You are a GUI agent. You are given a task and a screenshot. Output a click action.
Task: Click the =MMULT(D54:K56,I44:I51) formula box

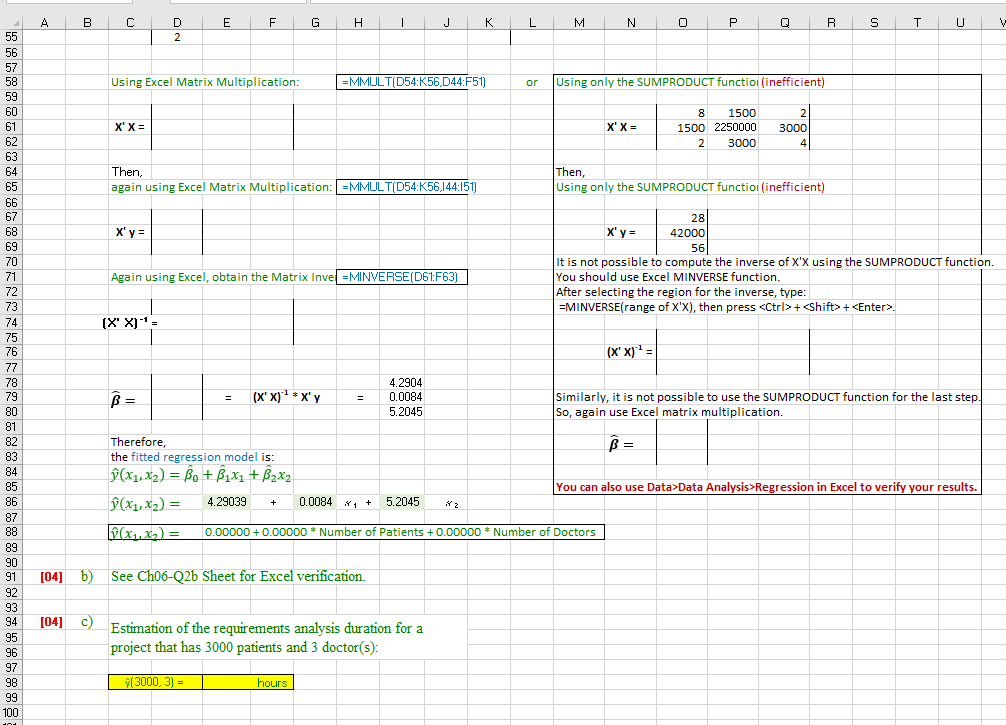pos(402,187)
